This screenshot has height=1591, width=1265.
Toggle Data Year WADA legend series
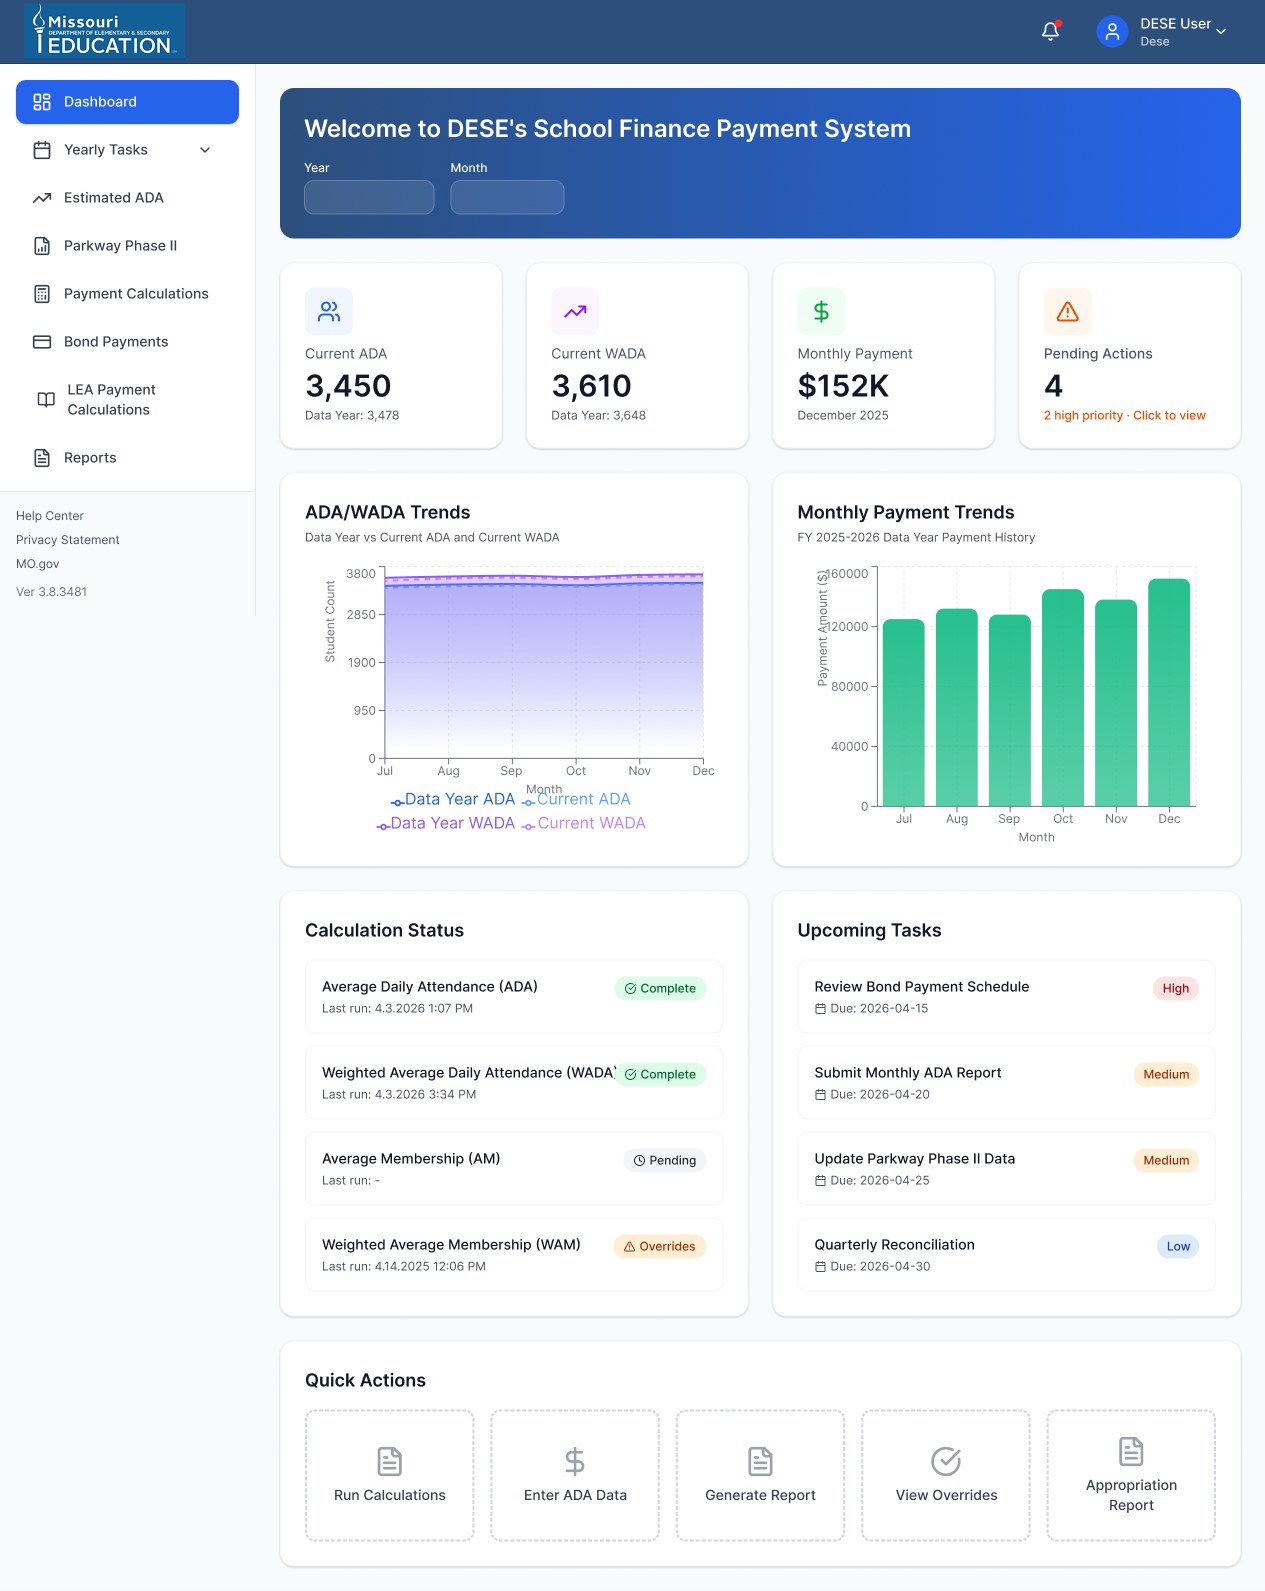tap(446, 823)
